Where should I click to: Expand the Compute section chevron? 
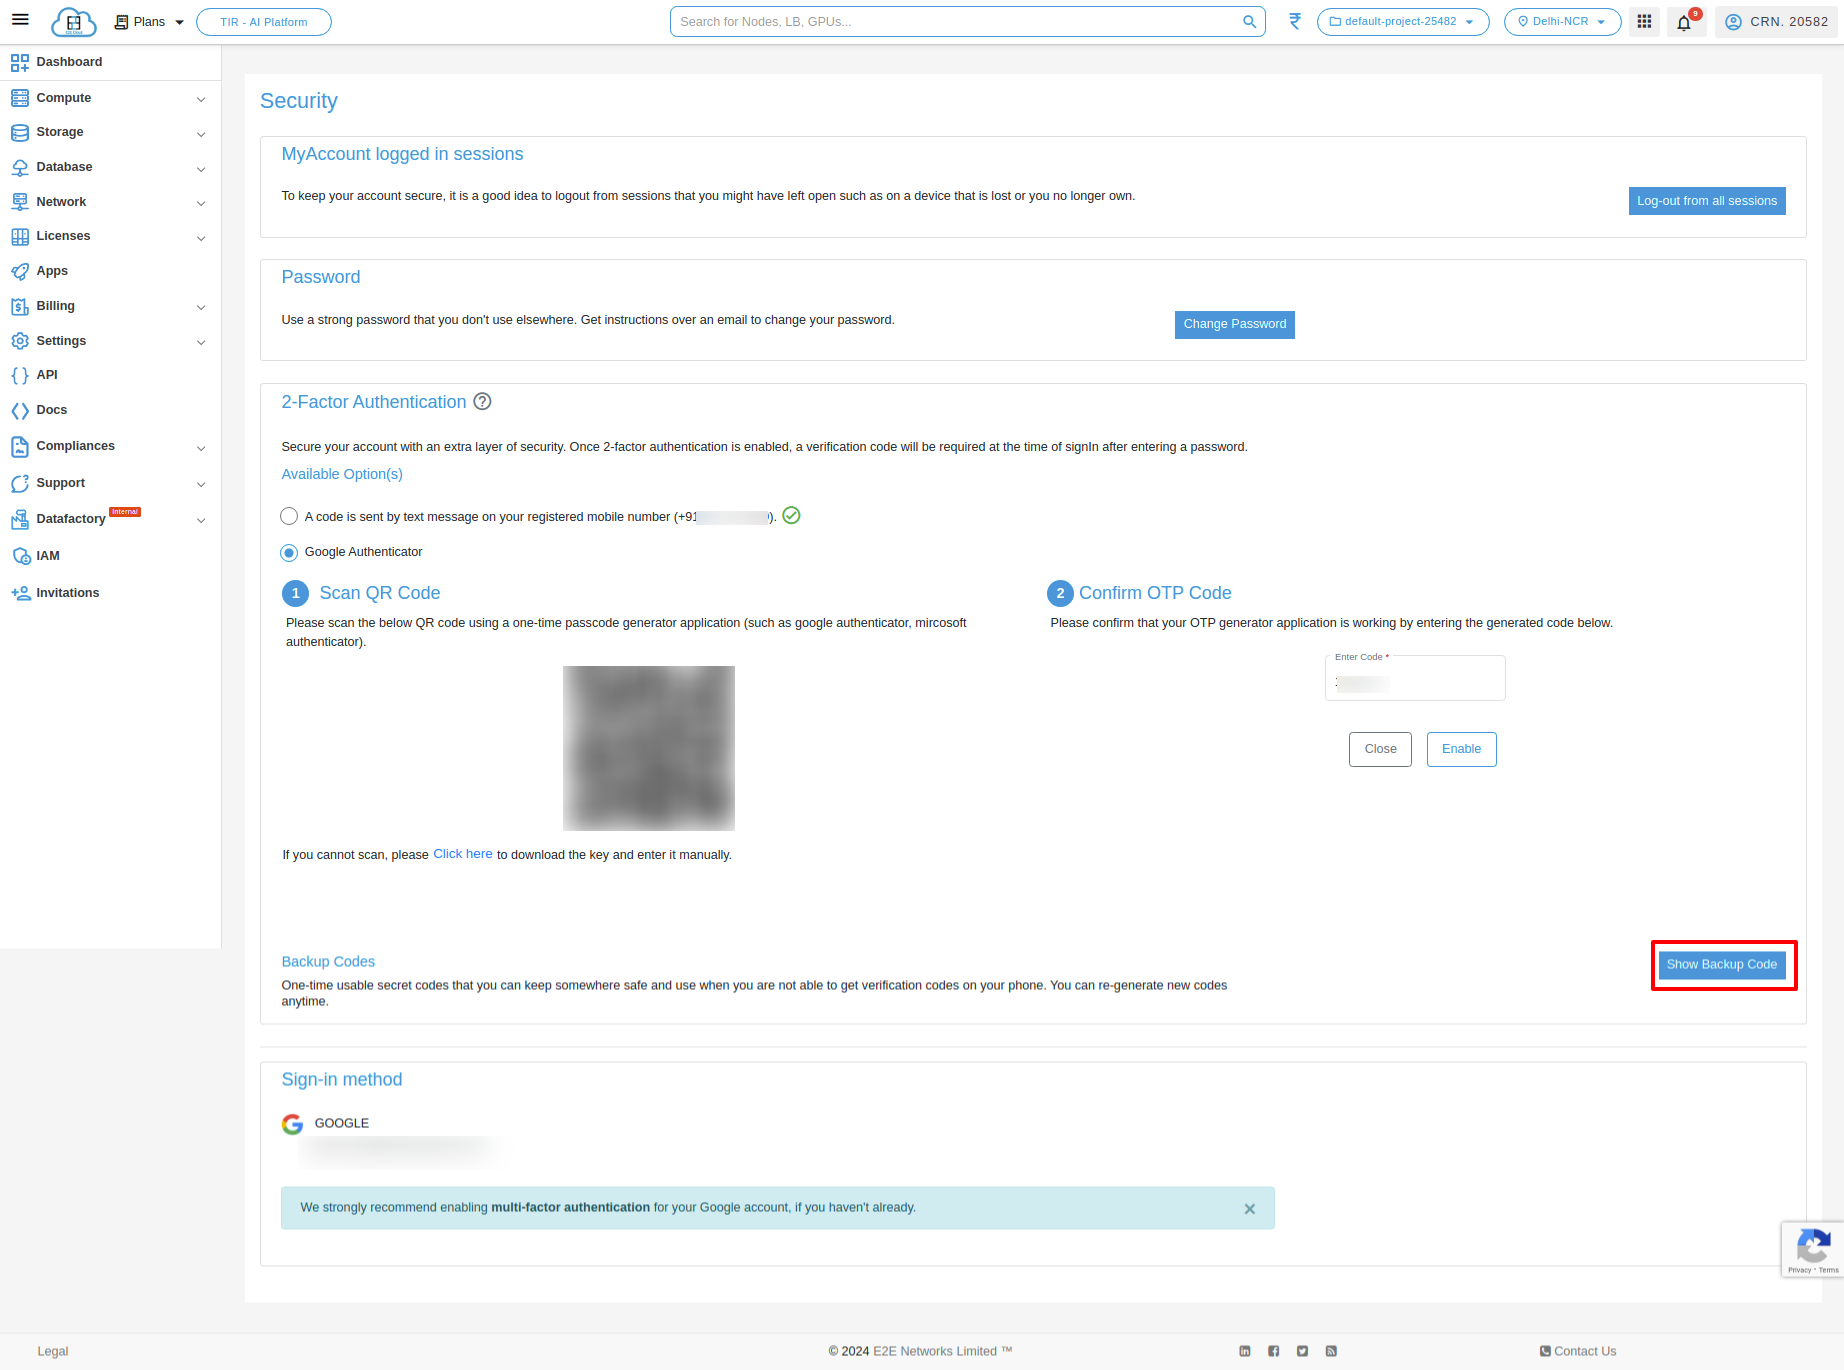pos(201,99)
